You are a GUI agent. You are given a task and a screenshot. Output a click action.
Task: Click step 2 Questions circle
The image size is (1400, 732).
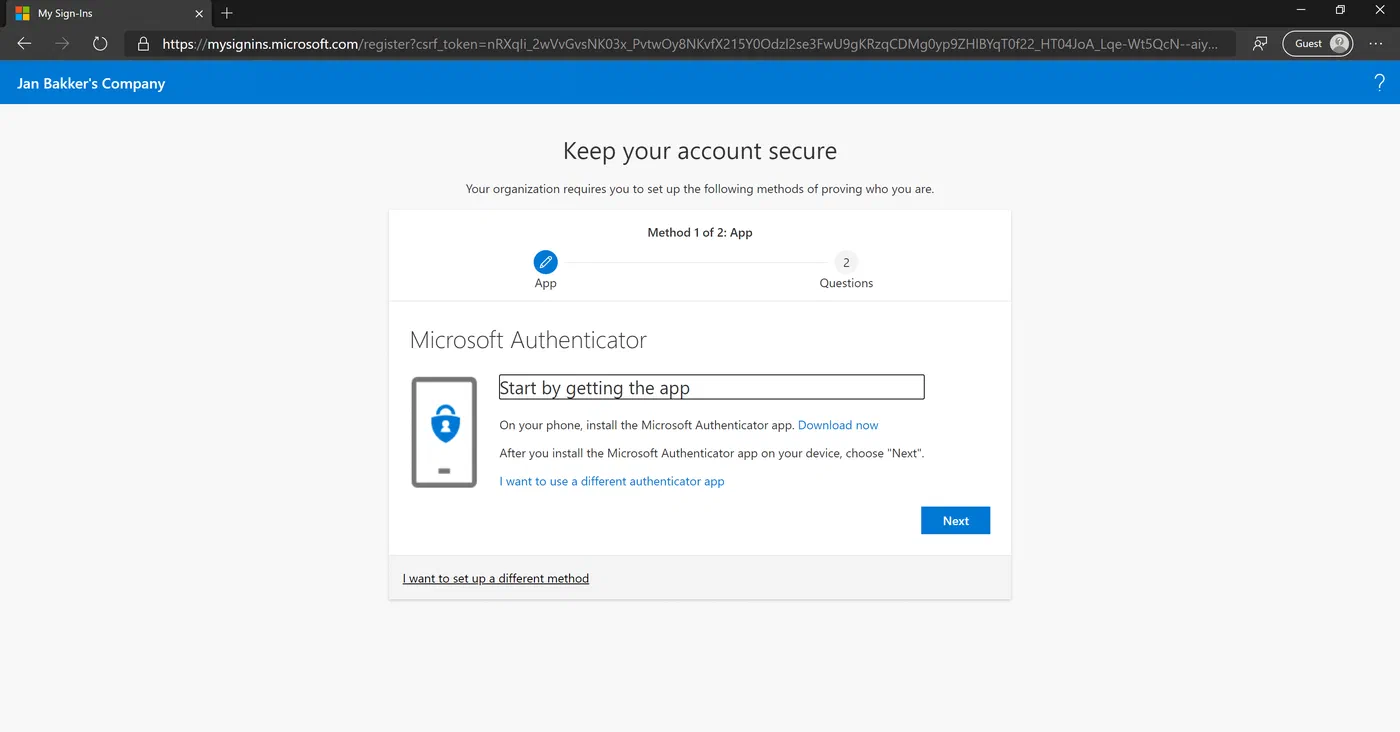[846, 262]
